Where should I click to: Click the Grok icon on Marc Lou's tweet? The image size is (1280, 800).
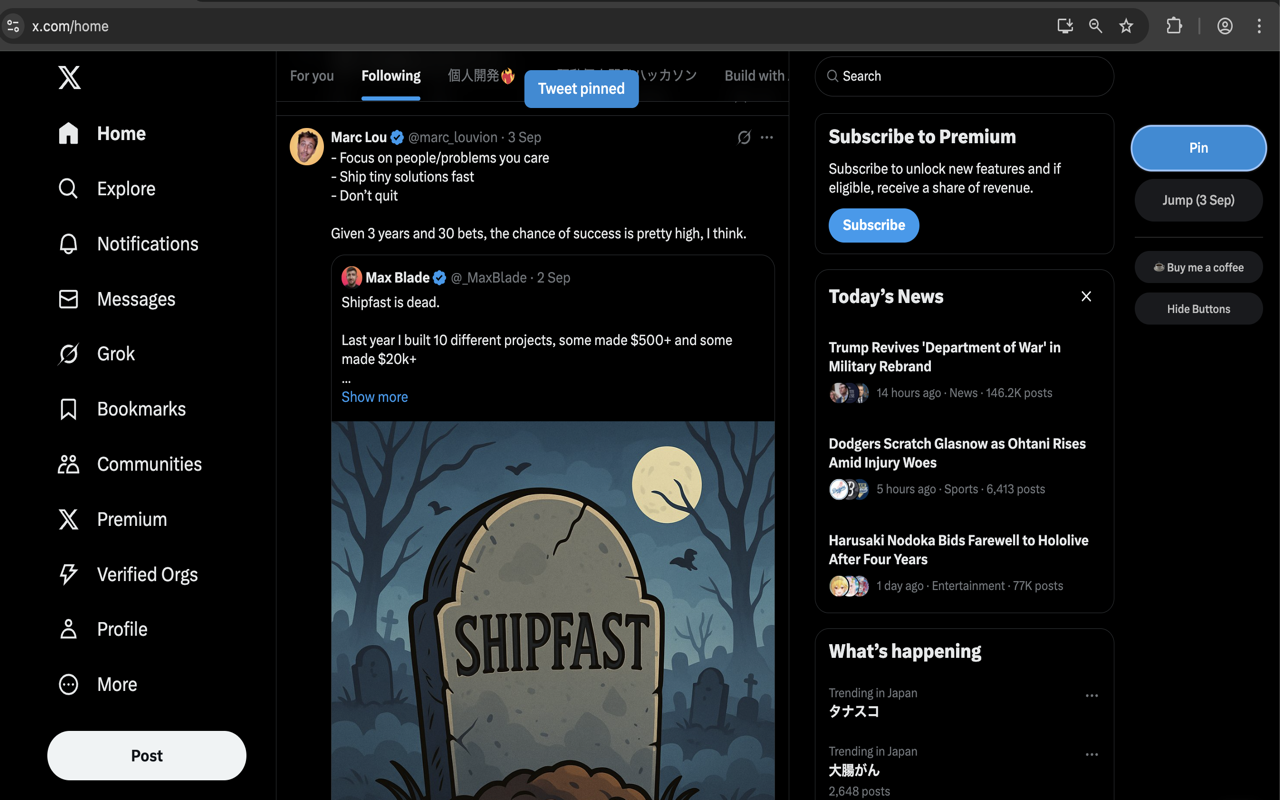[x=744, y=137]
